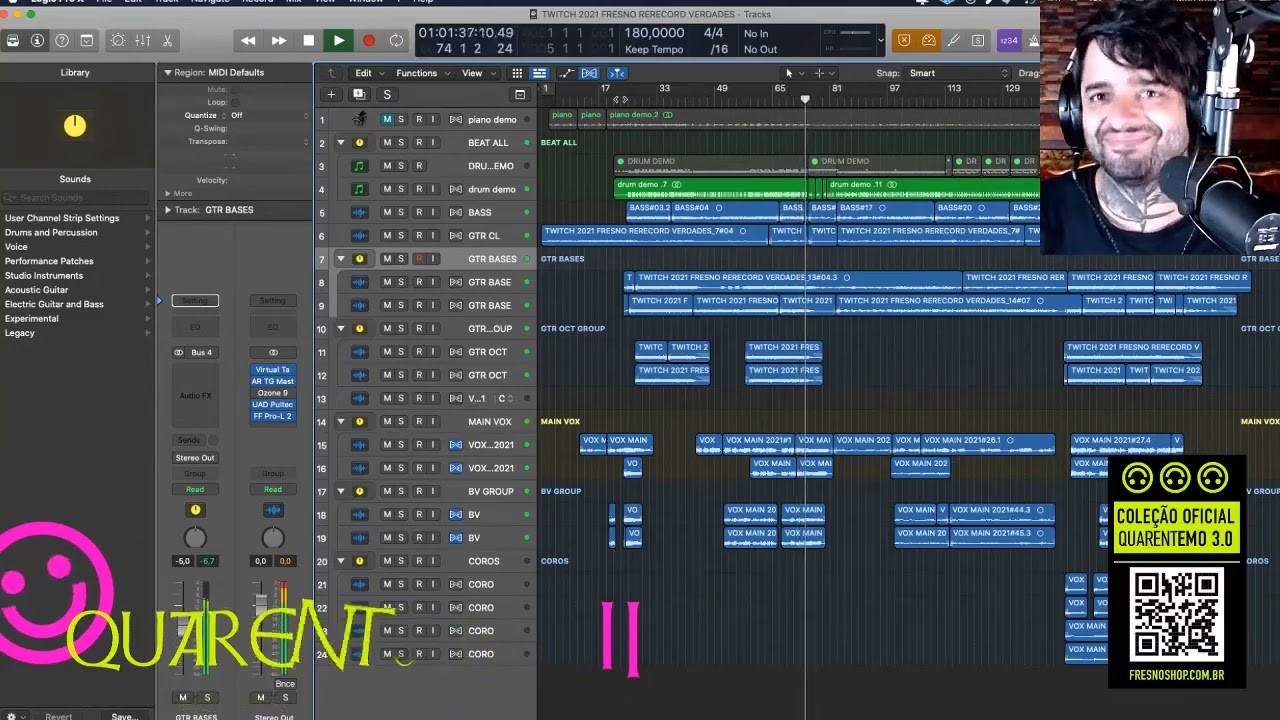This screenshot has height=720, width=1280.
Task: Toggle the orange Replace mode button
Action: click(904, 41)
